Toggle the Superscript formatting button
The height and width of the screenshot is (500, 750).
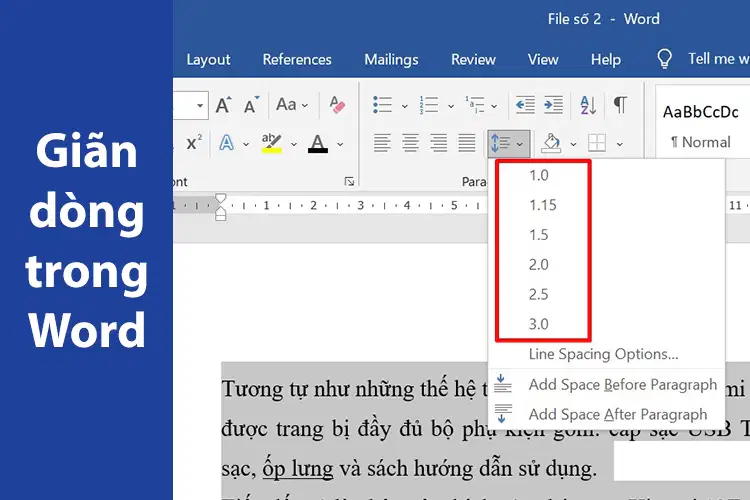[194, 143]
